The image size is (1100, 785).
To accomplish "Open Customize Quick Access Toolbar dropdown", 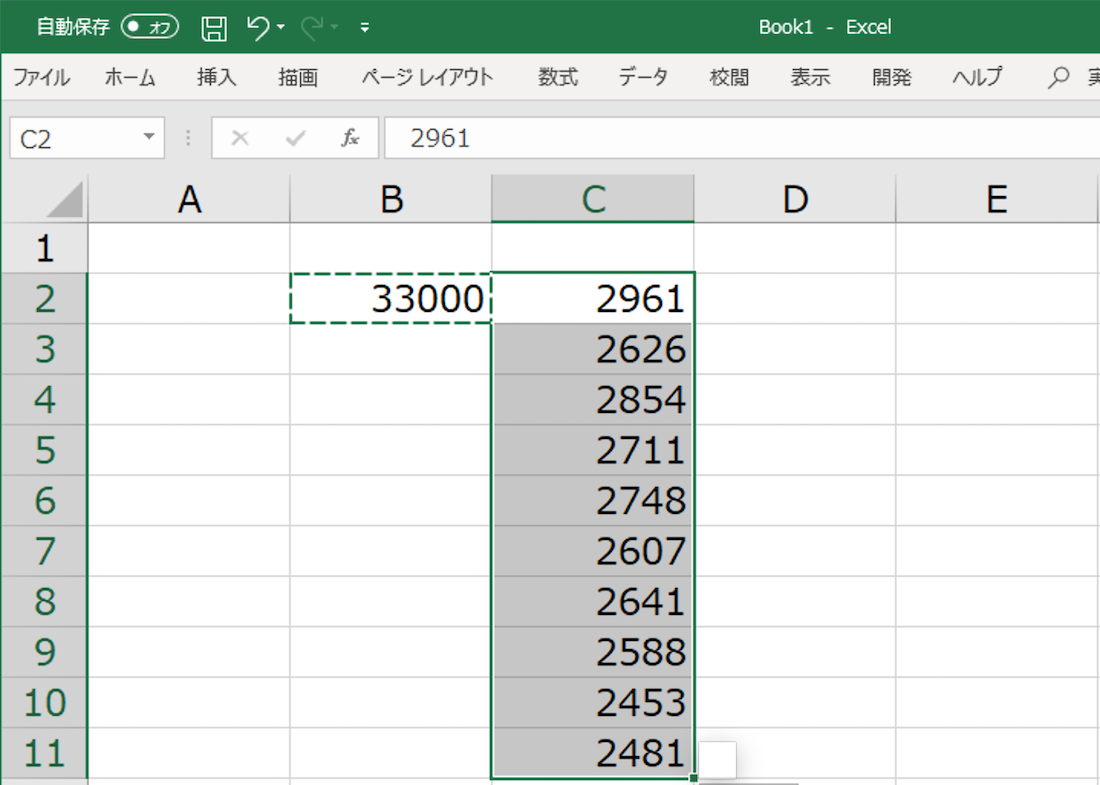I will (365, 28).
